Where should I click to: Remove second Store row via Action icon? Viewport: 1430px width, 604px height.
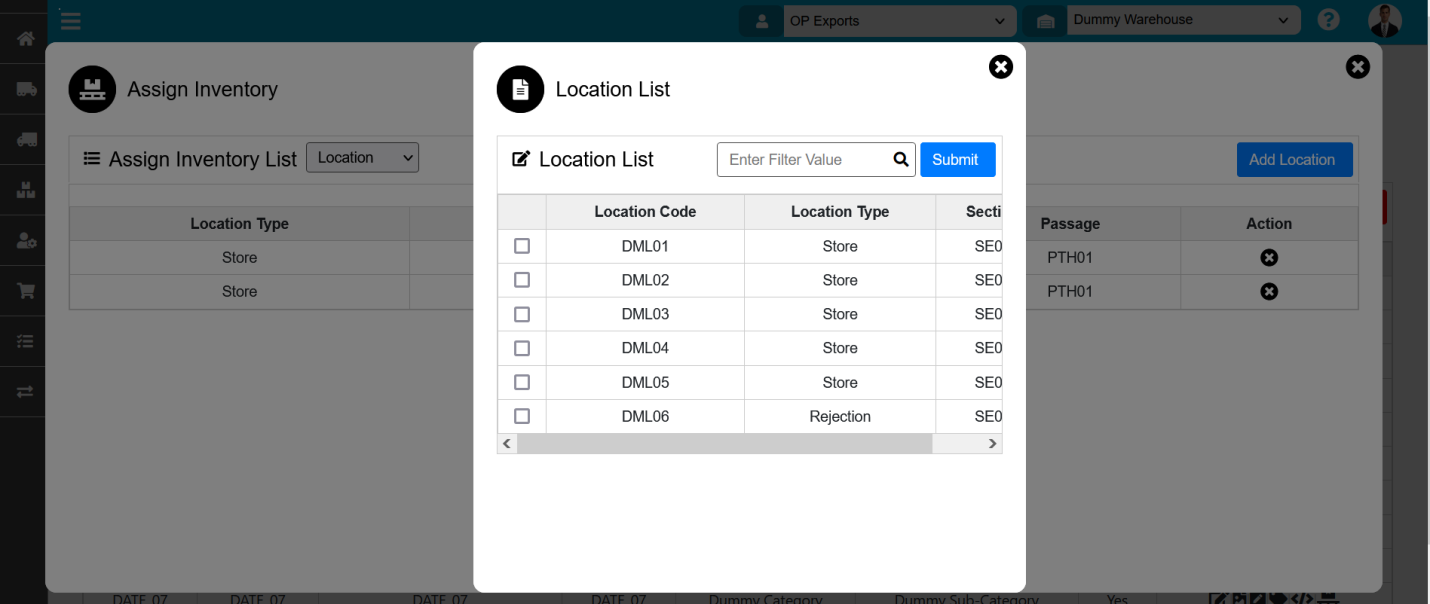point(1269,292)
